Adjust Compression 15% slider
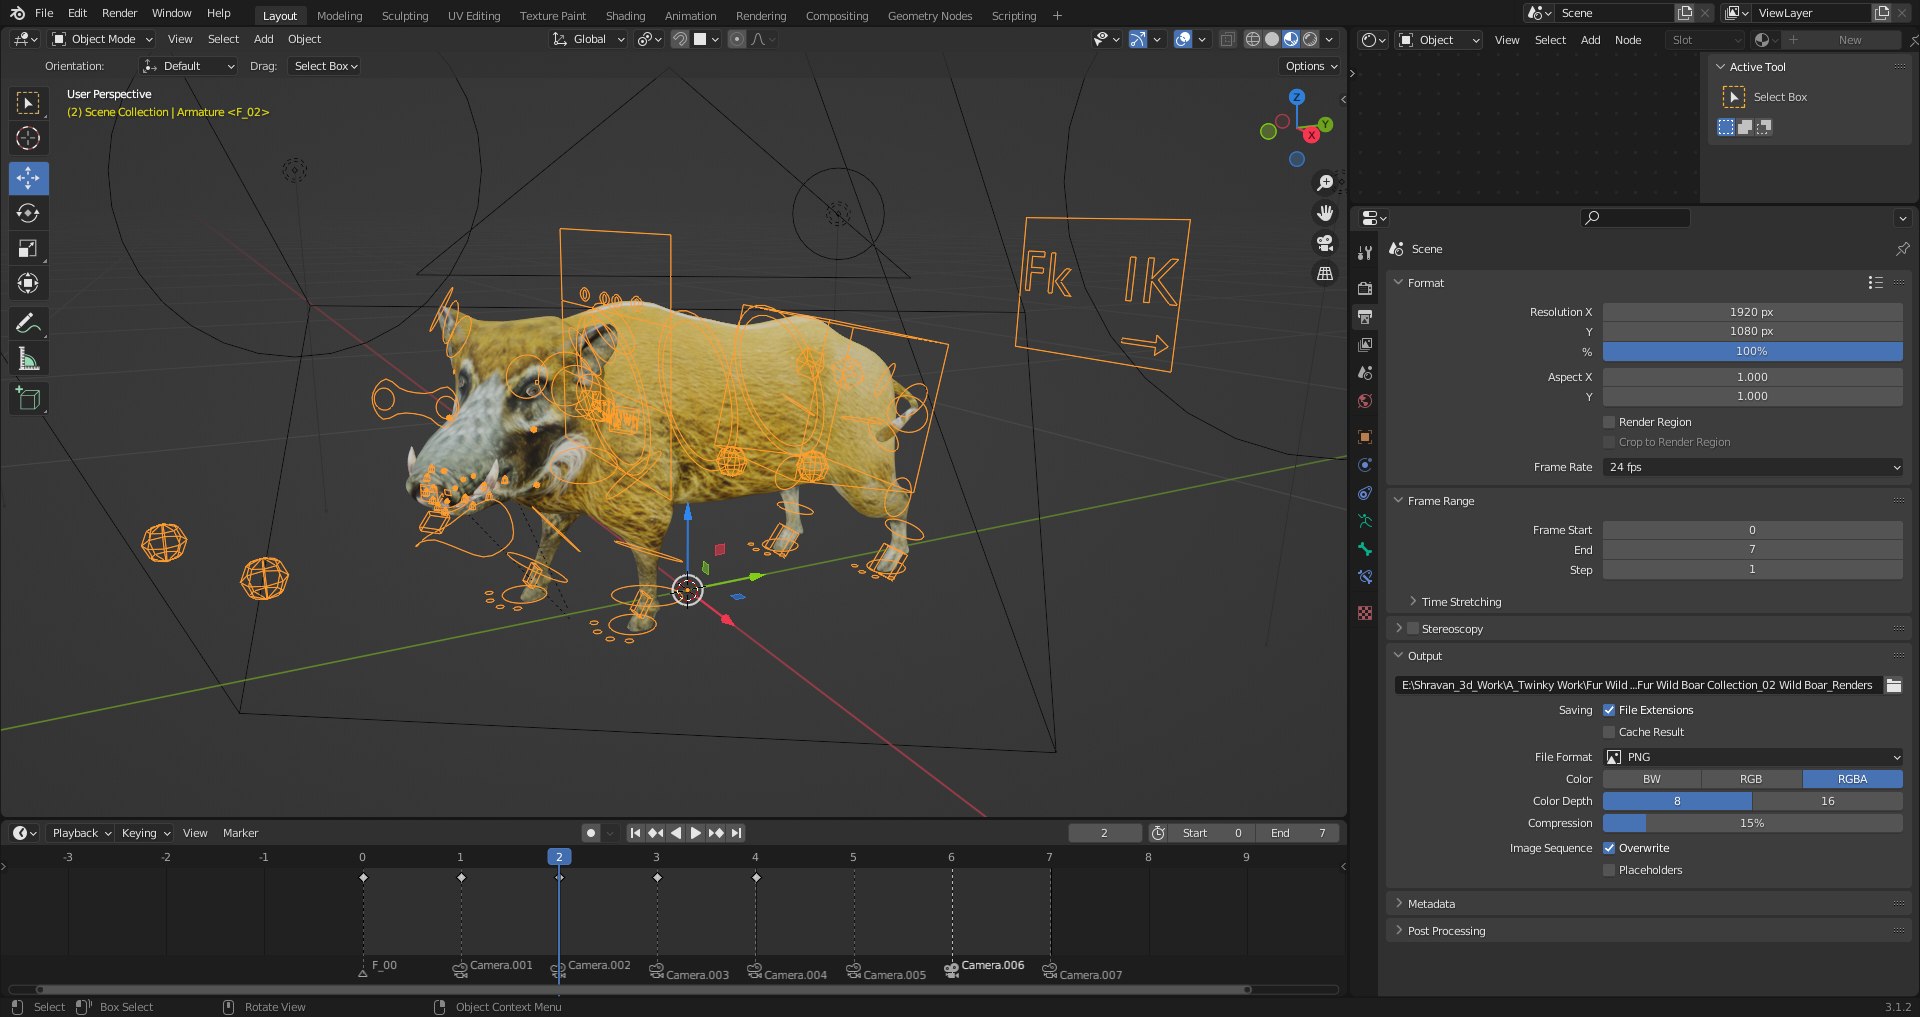This screenshot has height=1017, width=1920. coord(1752,823)
